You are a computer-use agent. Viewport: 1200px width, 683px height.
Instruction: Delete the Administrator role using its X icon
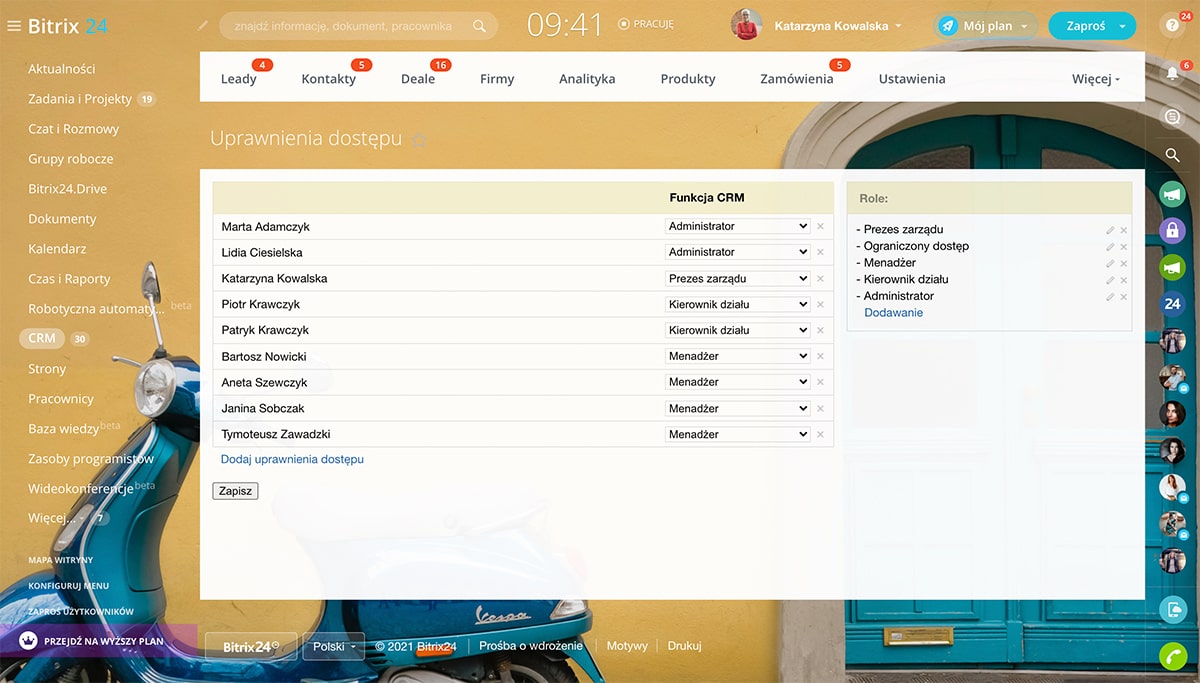[1123, 297]
